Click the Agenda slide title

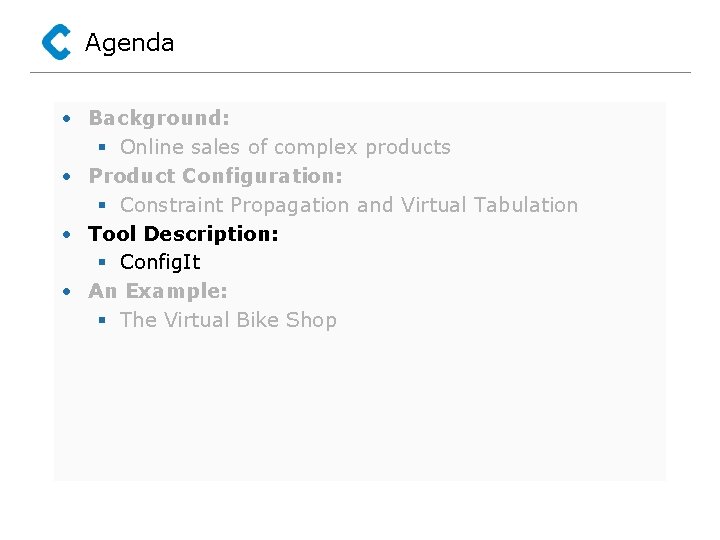[129, 44]
